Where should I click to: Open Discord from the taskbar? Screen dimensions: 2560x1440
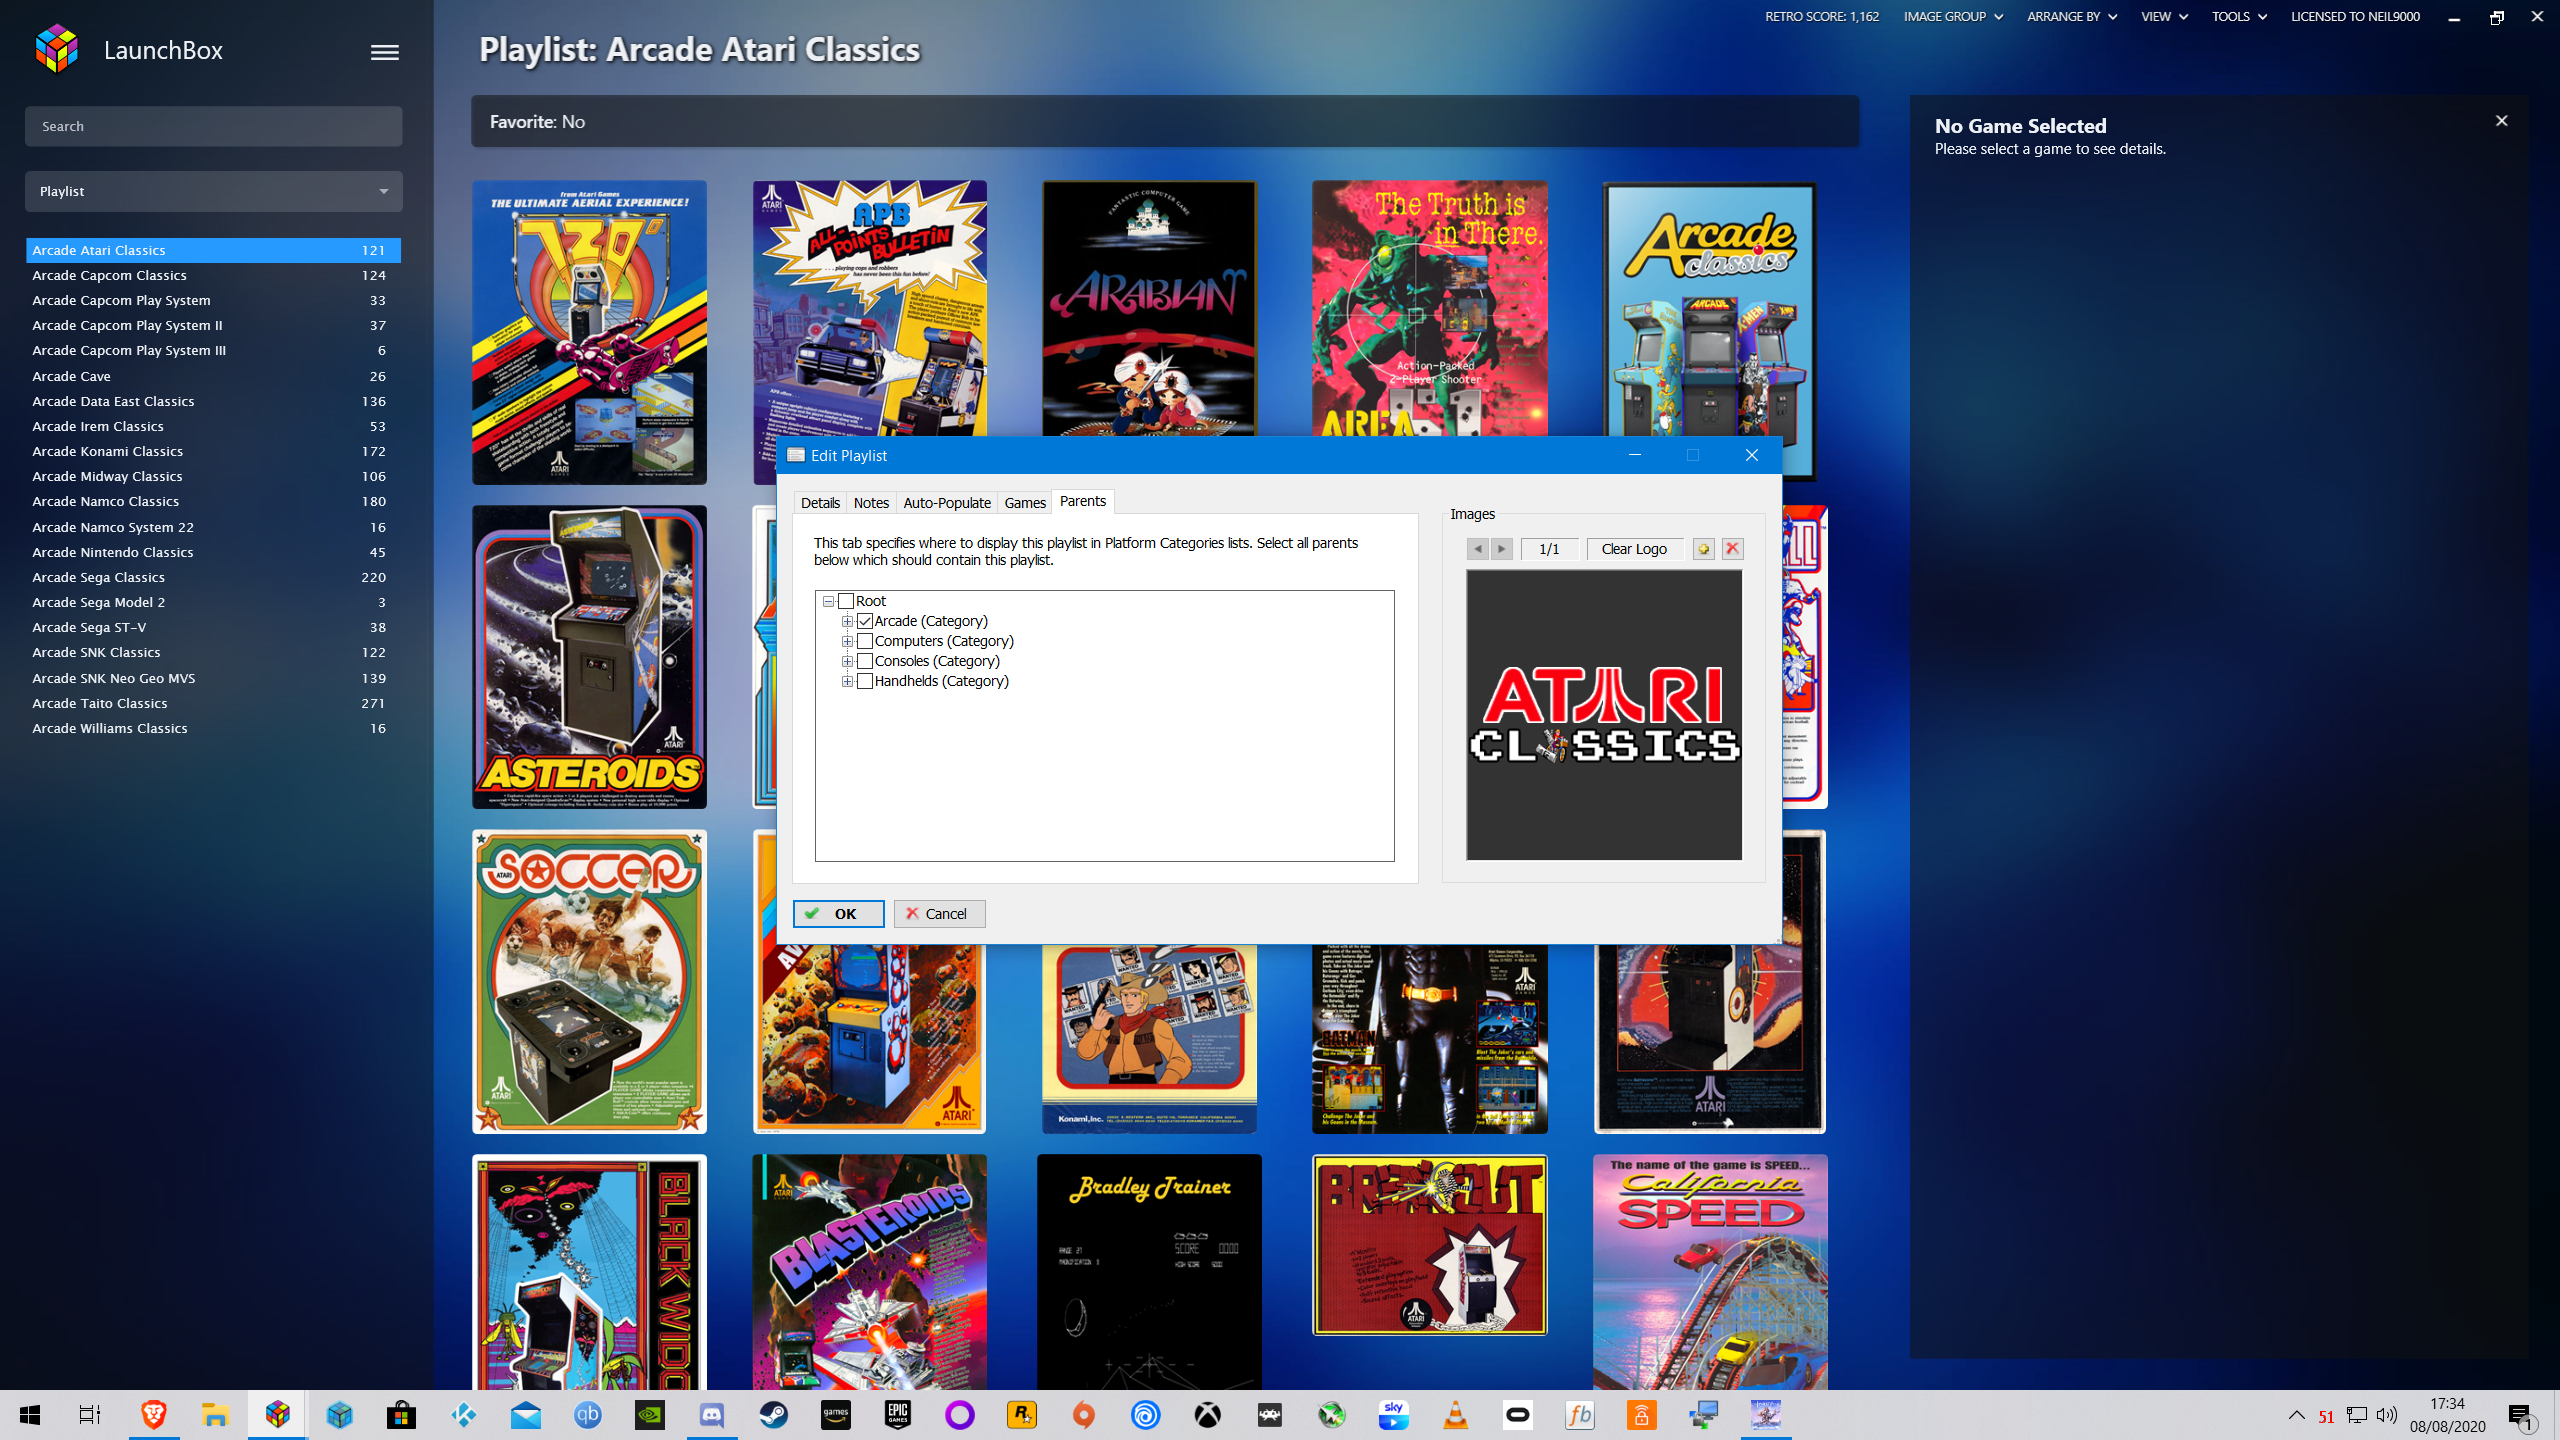point(711,1414)
